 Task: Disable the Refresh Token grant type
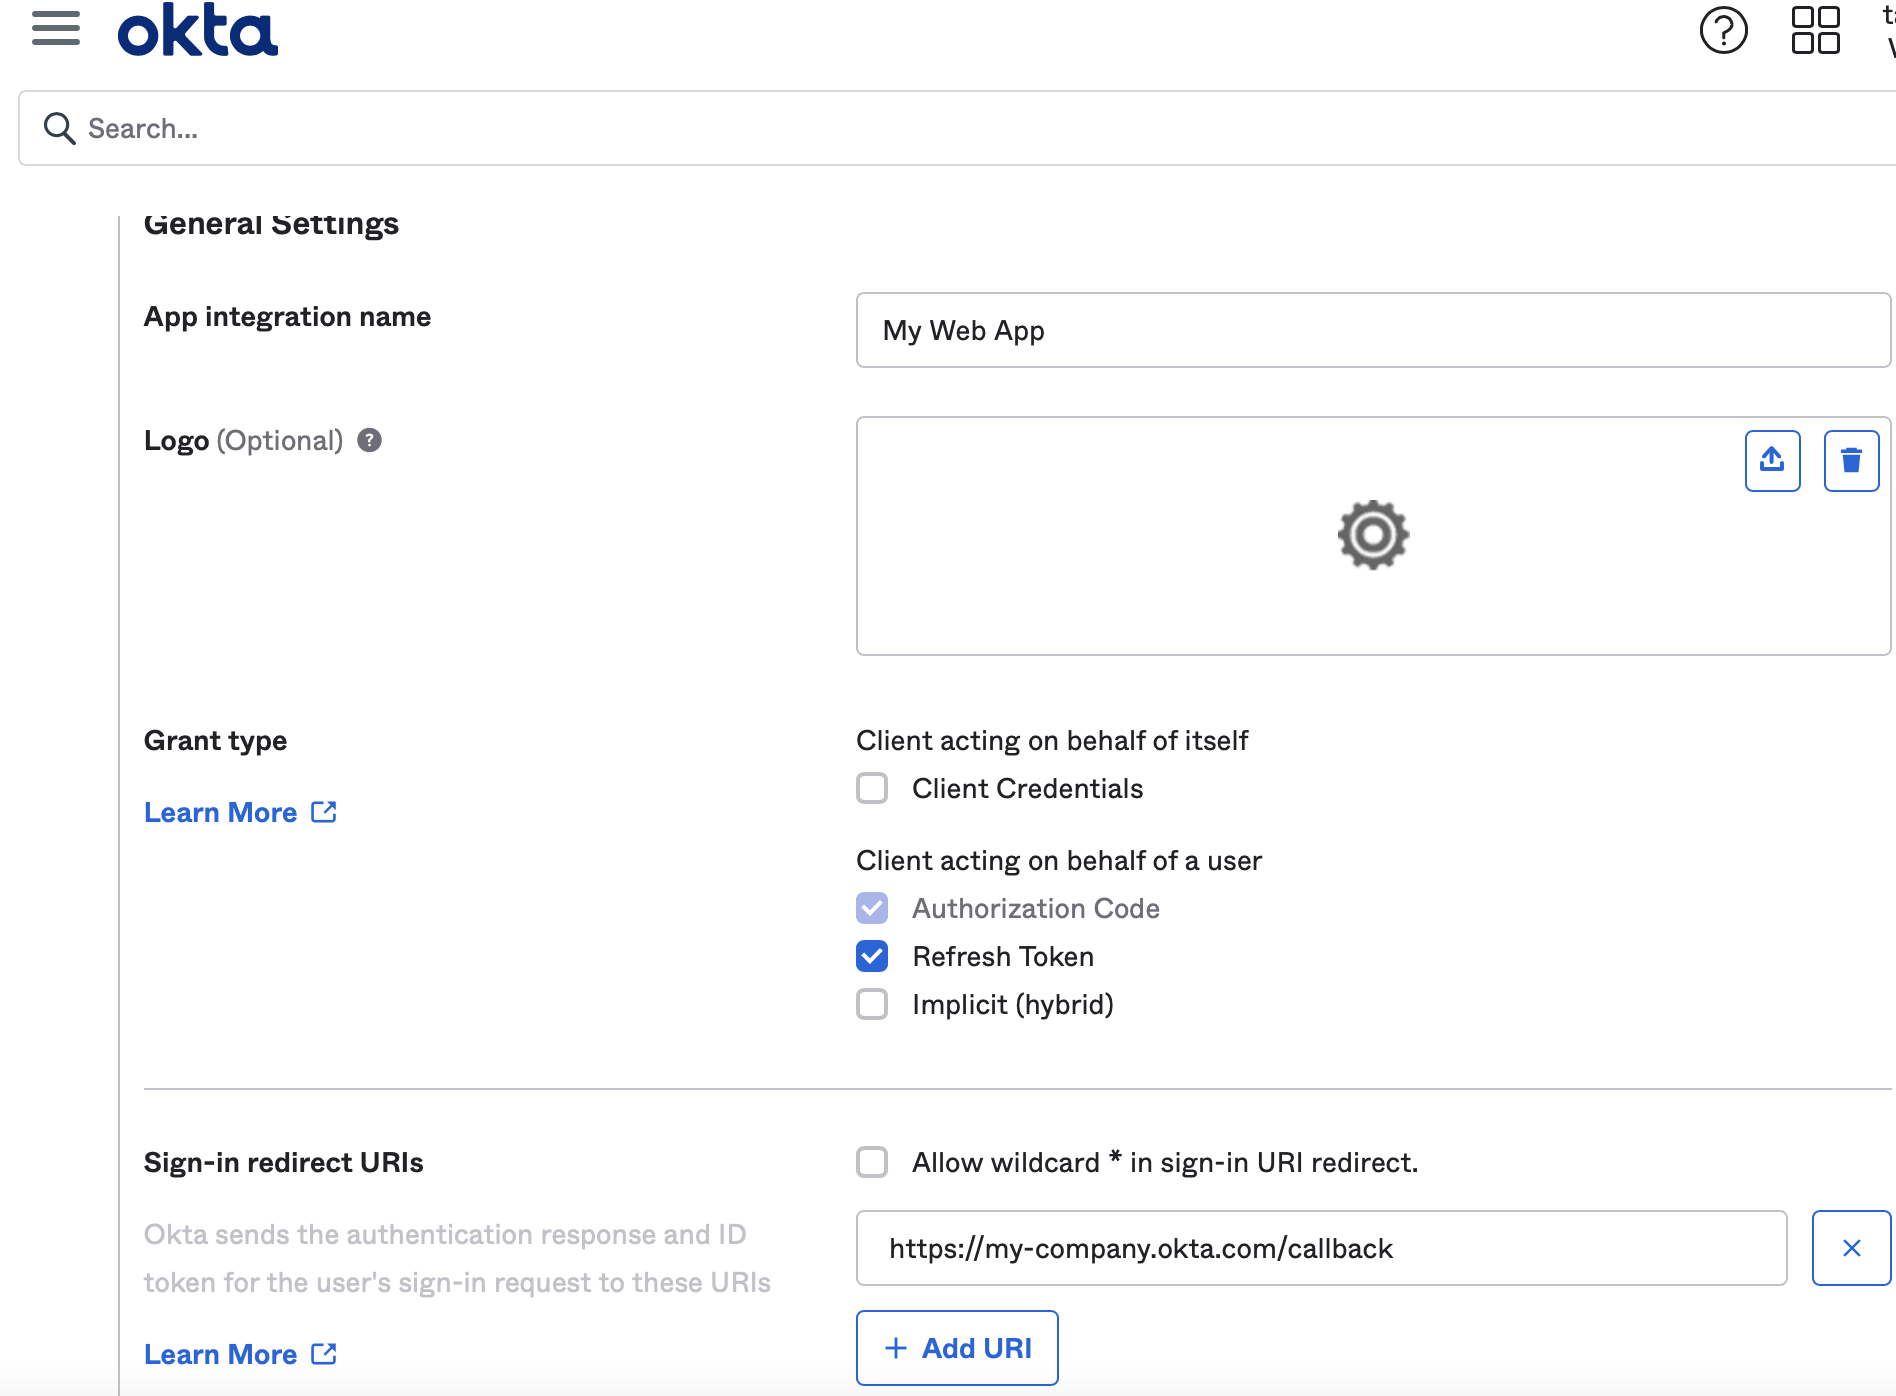[872, 956]
